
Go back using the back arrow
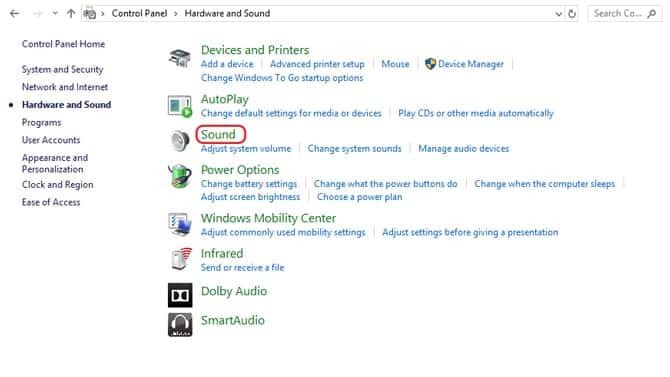[15, 14]
